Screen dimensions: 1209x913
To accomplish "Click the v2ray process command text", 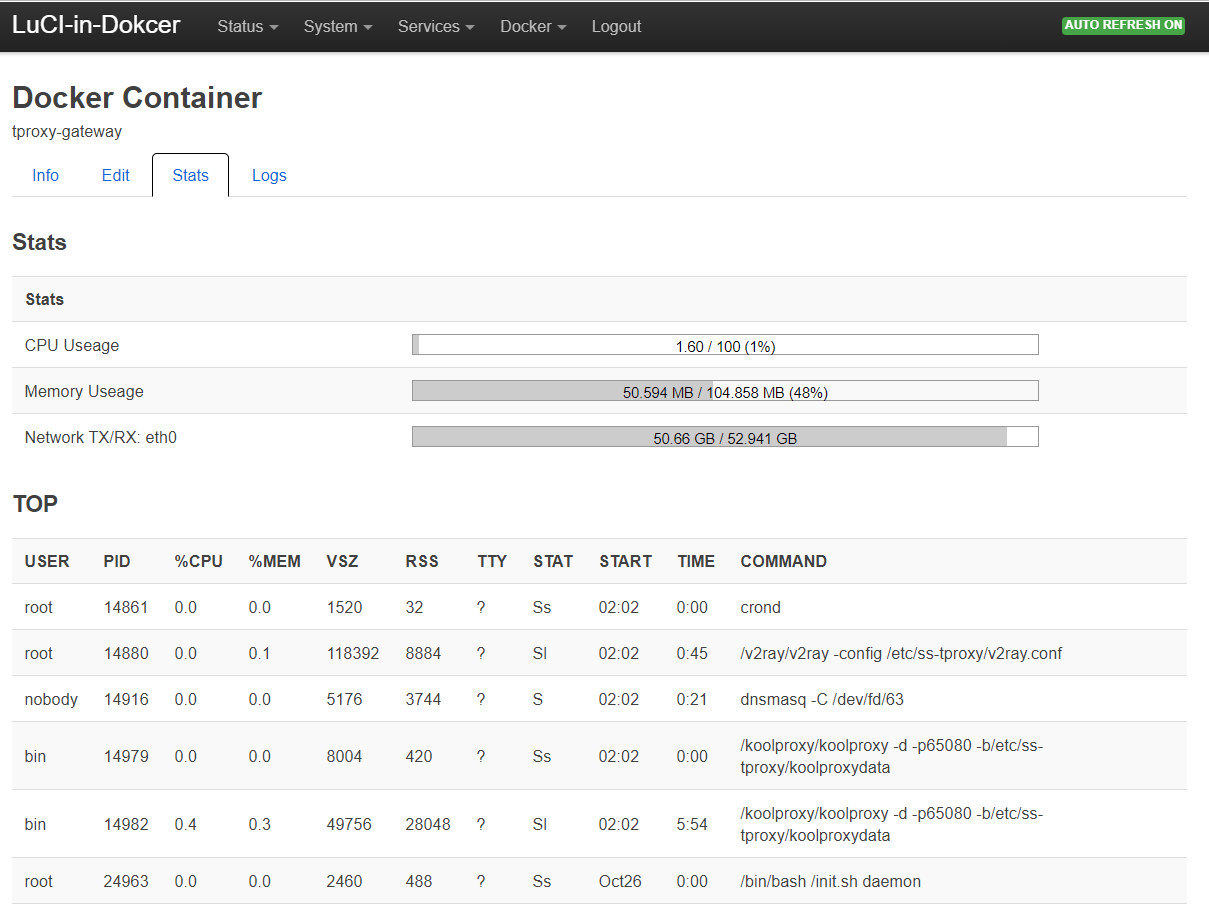I will click(x=900, y=653).
